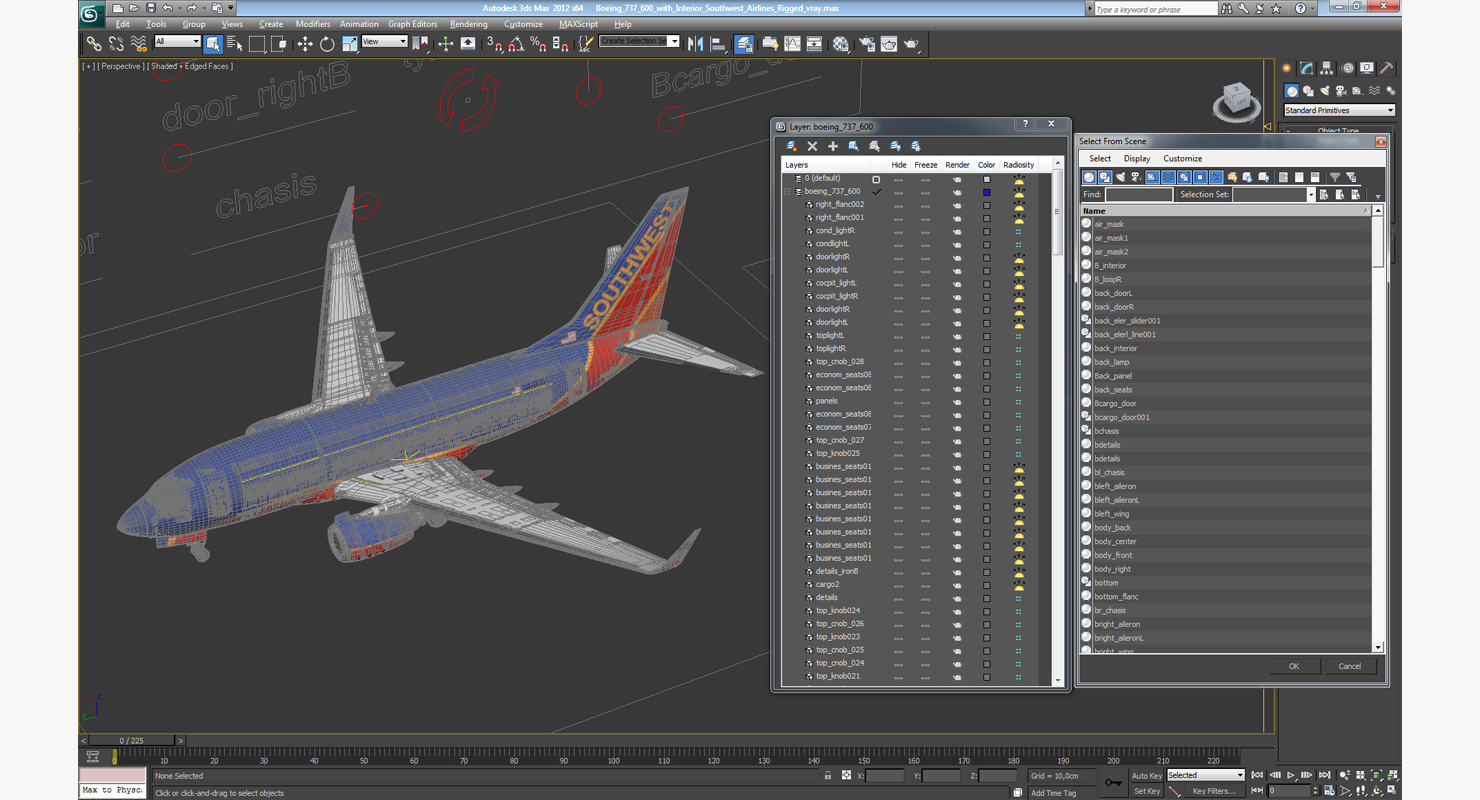This screenshot has height=800, width=1480.
Task: Open Customize menu in Select From Scene
Action: click(x=1182, y=159)
